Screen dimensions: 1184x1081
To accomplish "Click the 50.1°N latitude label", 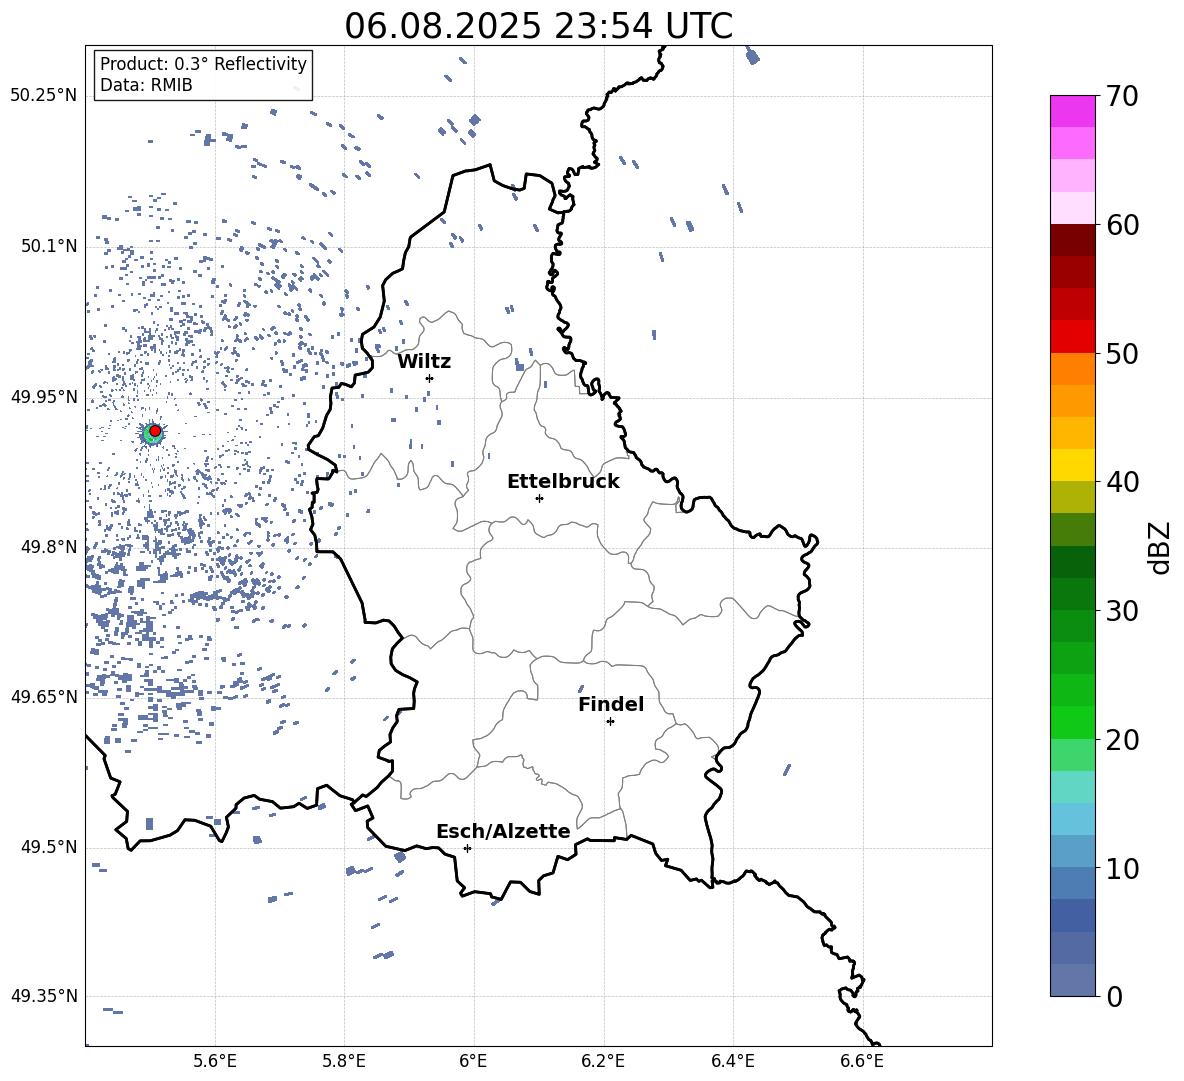I will (x=48, y=246).
